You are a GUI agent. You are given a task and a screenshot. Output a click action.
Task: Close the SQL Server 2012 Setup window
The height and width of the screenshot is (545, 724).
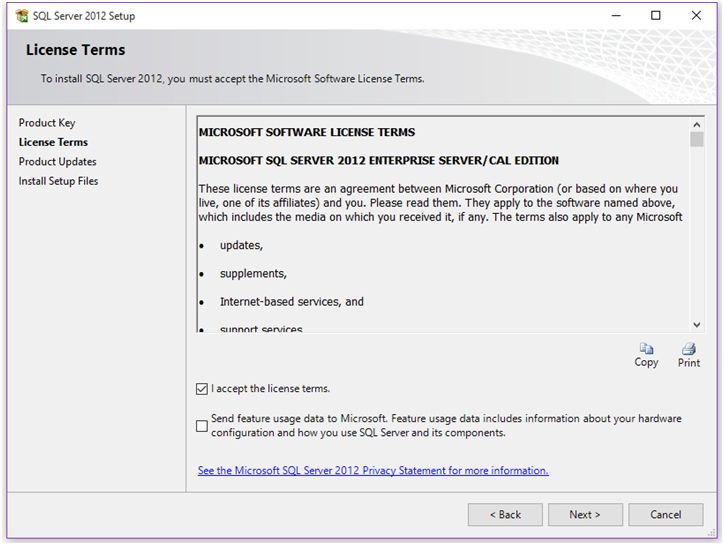pyautogui.click(x=696, y=16)
